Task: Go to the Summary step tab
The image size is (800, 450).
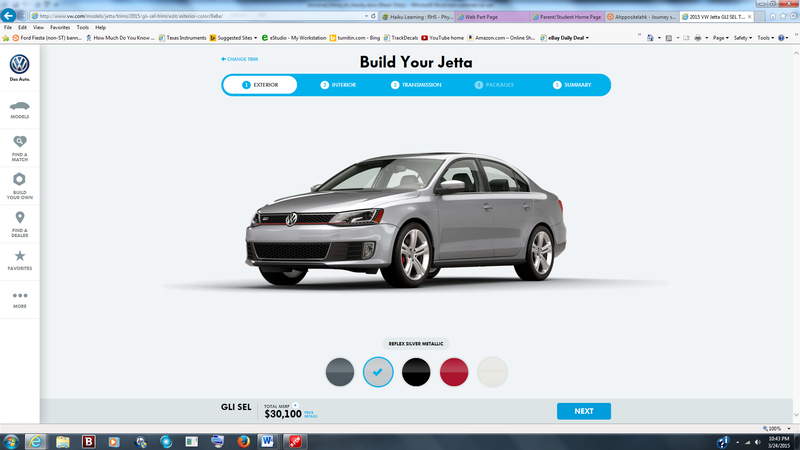Action: 572,85
